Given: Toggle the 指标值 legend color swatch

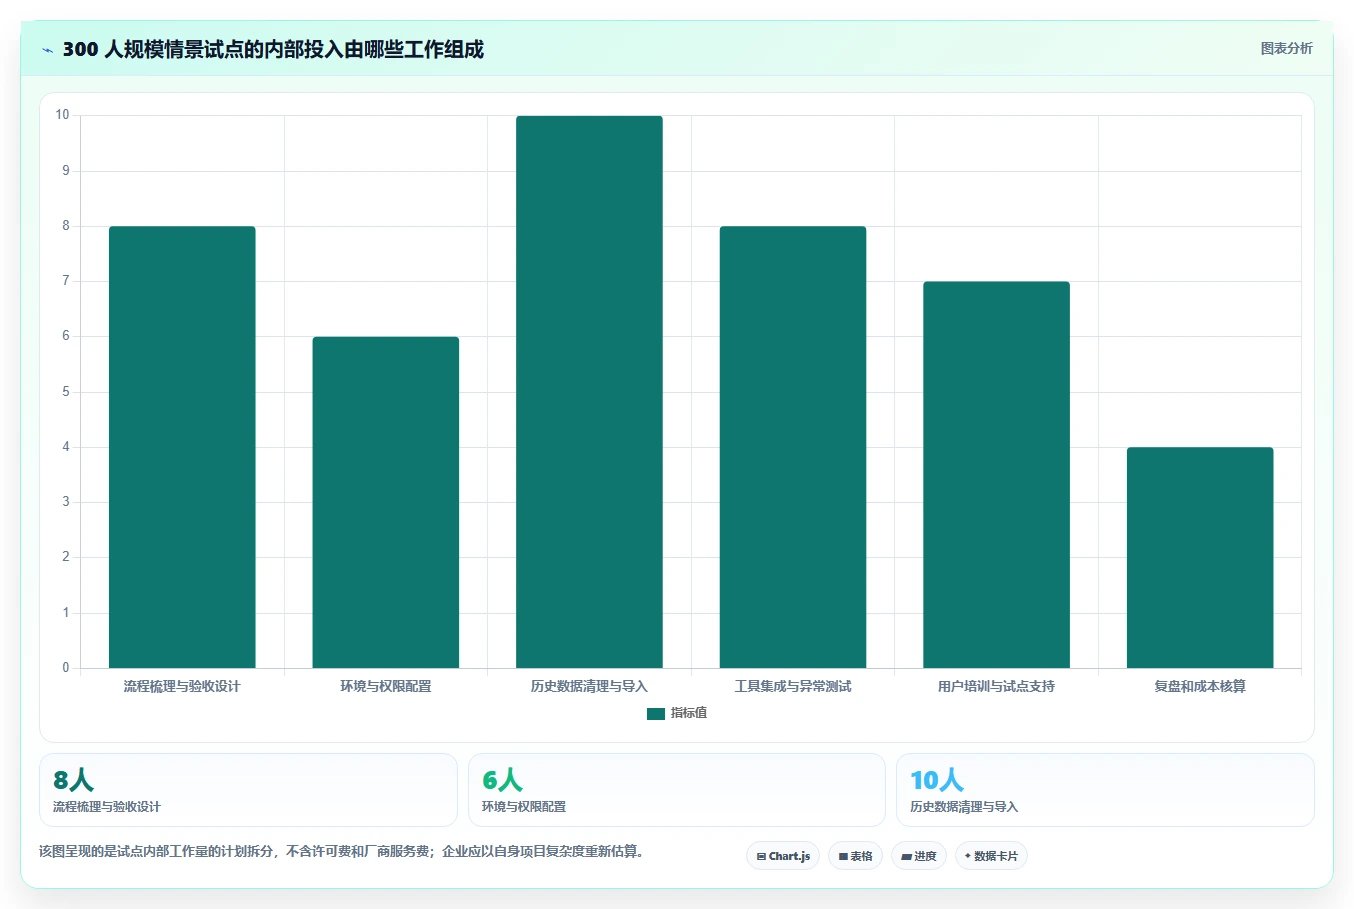Looking at the screenshot, I should pyautogui.click(x=656, y=714).
